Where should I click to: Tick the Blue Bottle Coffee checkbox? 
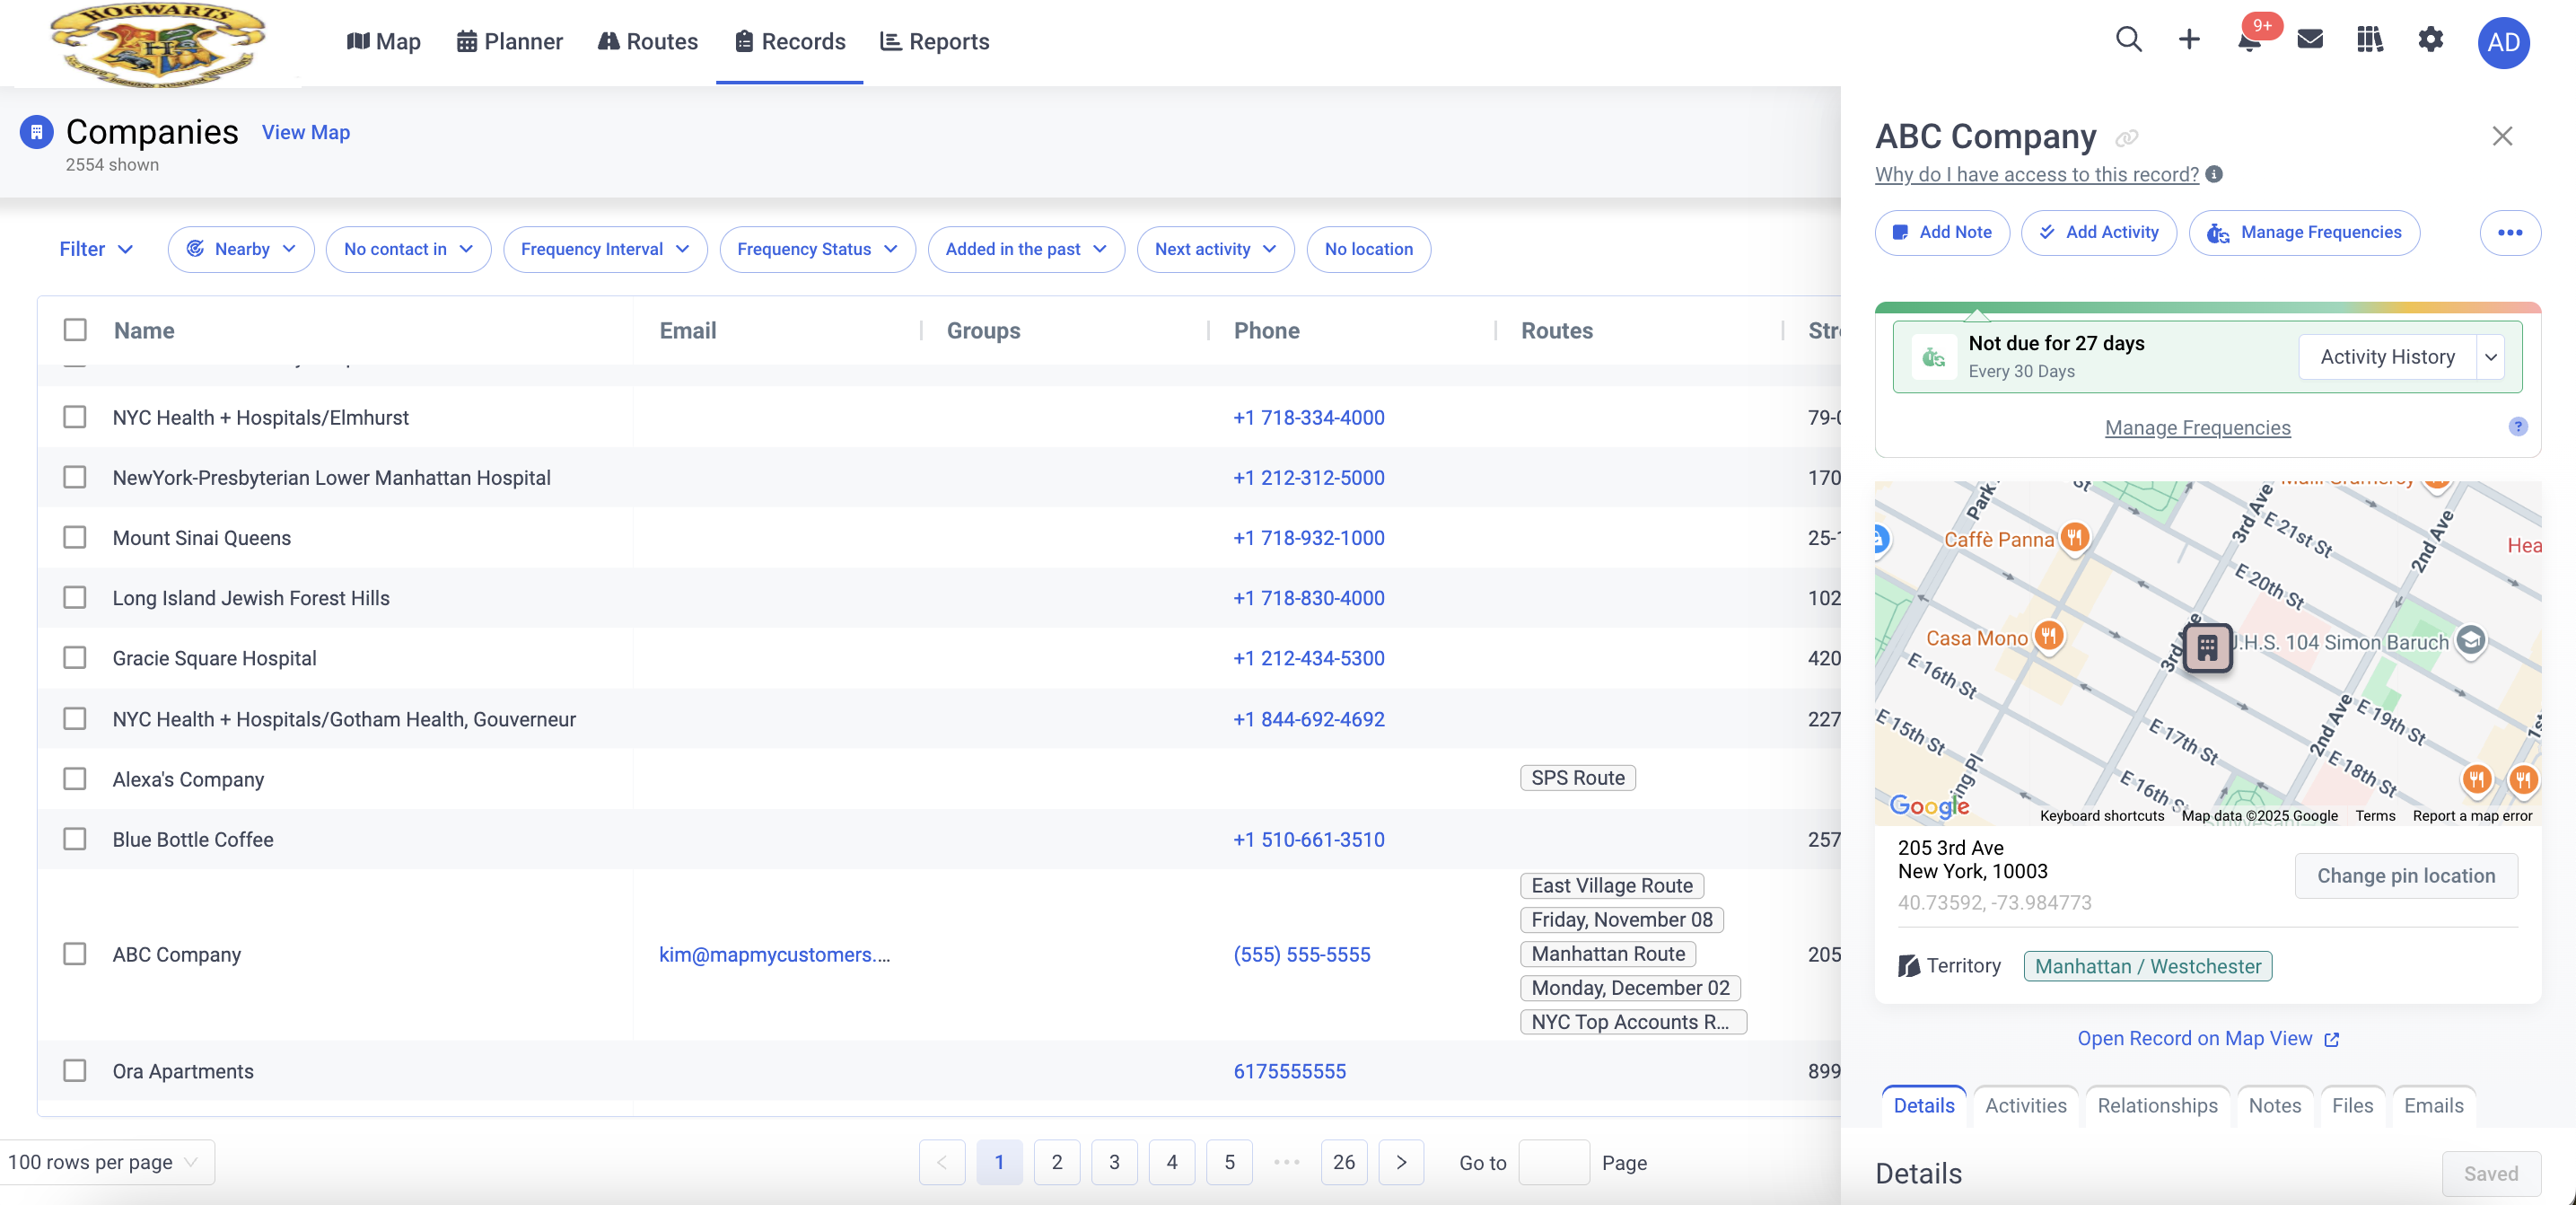75,839
